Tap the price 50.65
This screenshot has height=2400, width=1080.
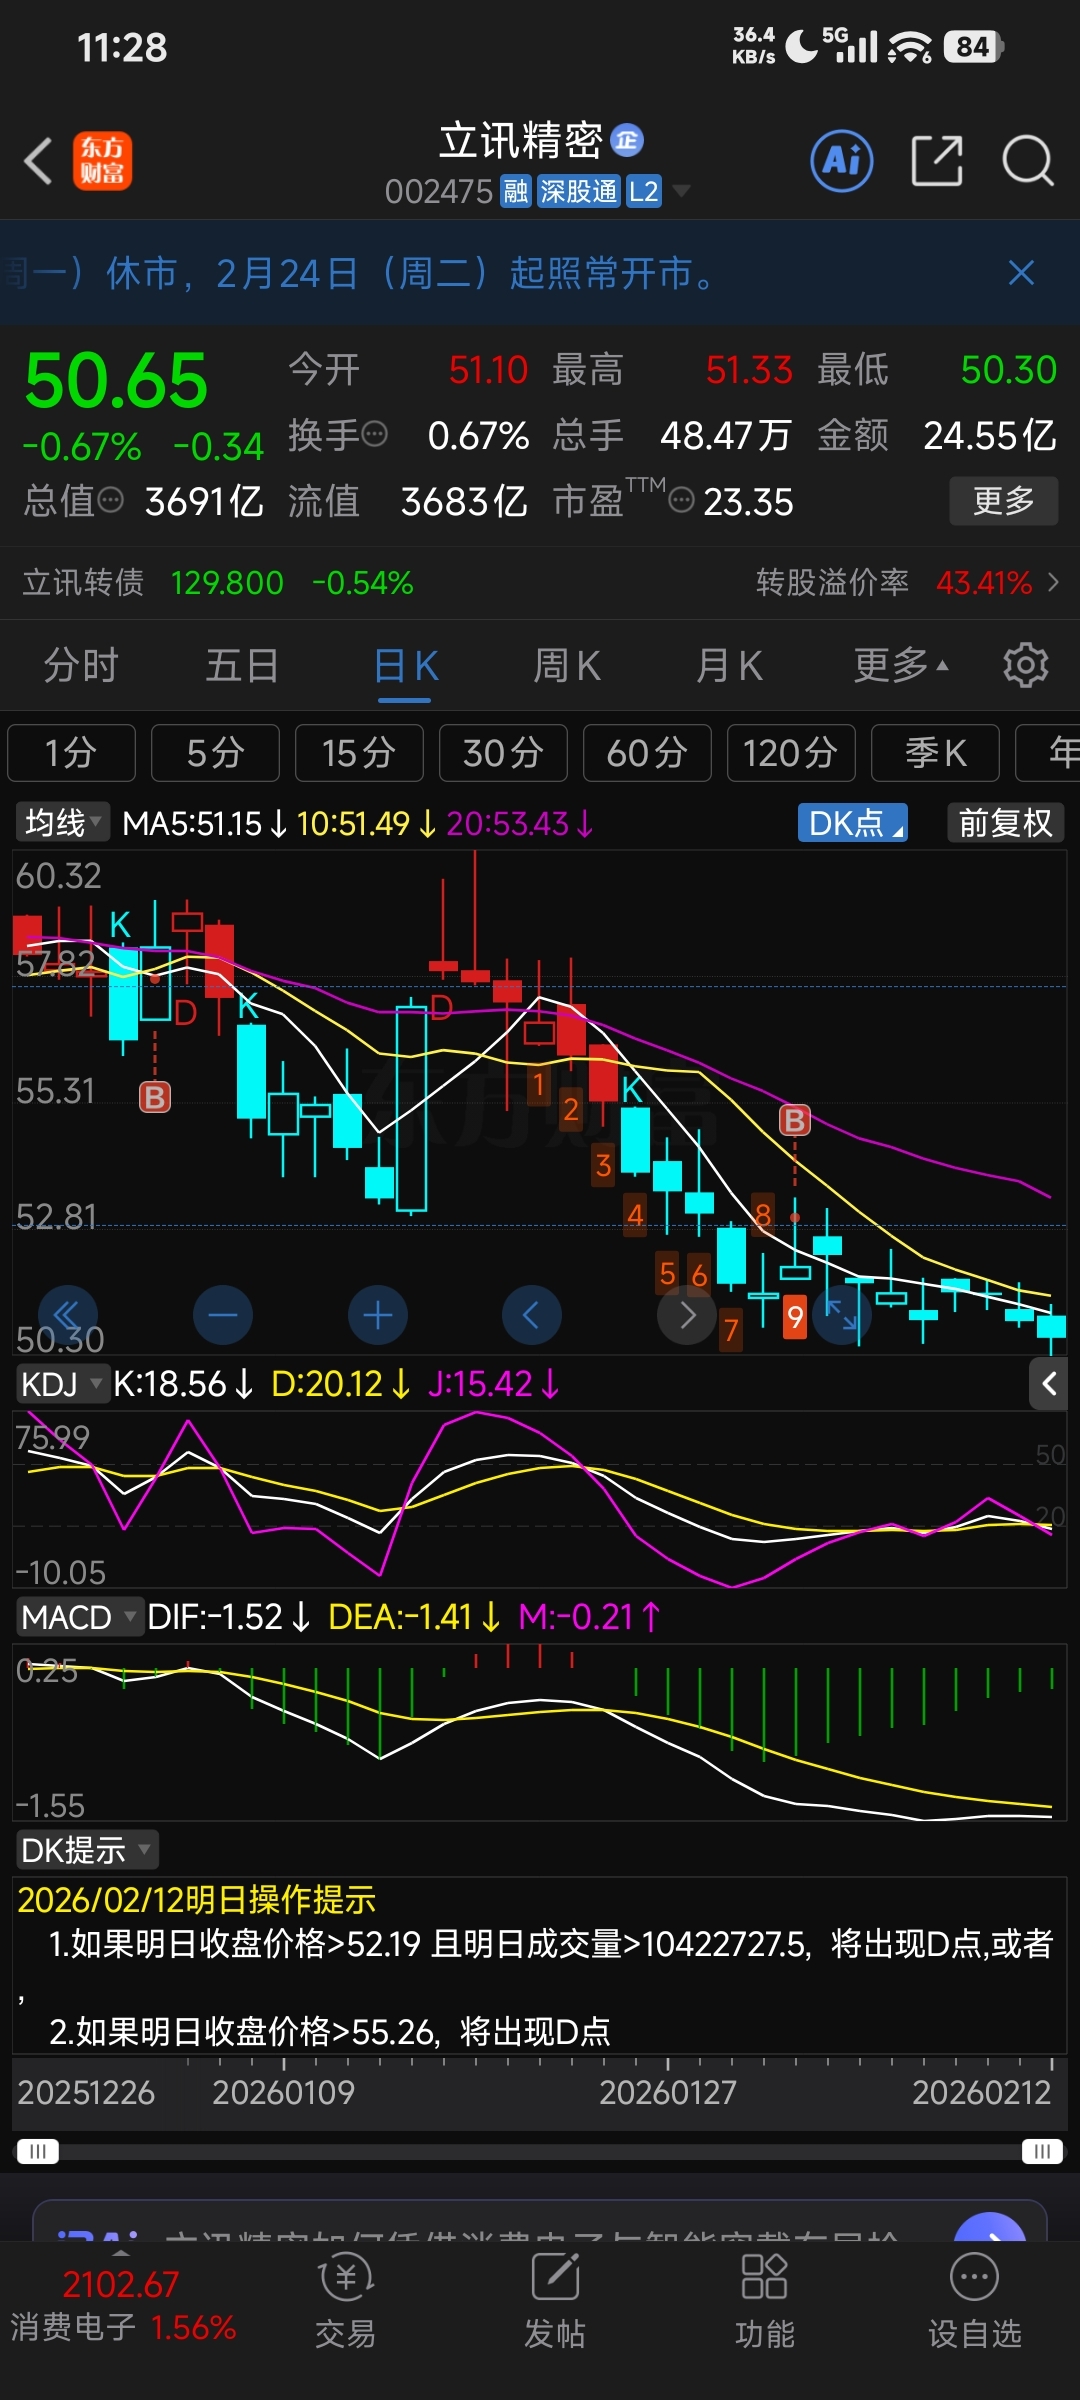pyautogui.click(x=116, y=381)
